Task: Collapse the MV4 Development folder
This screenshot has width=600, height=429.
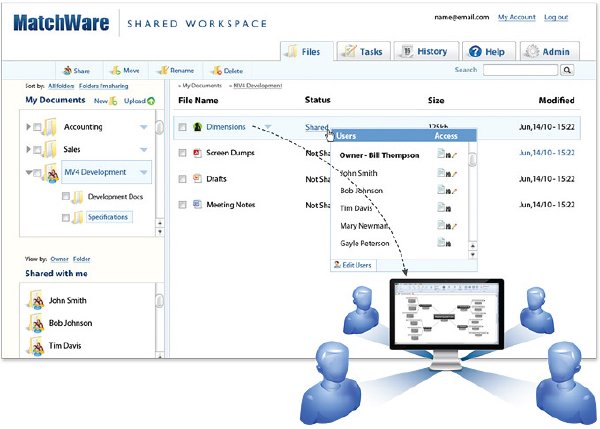Action: 29,172
